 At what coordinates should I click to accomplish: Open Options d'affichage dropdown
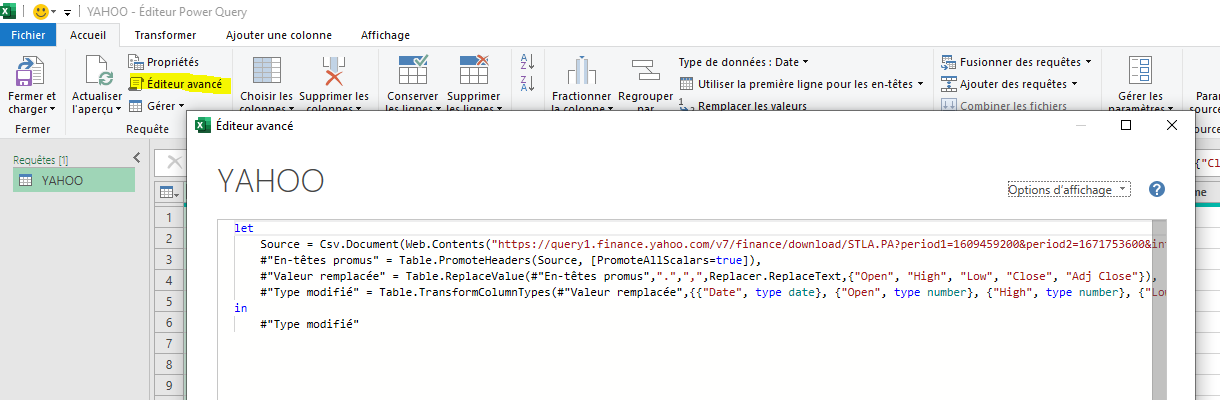1068,189
